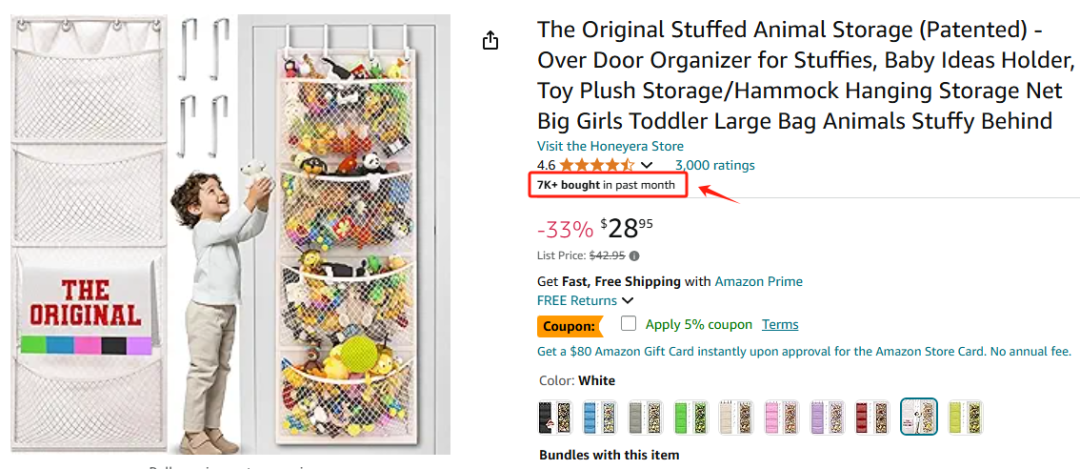Image resolution: width=1080 pixels, height=469 pixels.
Task: Expand the rating breakdown chevron
Action: coord(647,165)
